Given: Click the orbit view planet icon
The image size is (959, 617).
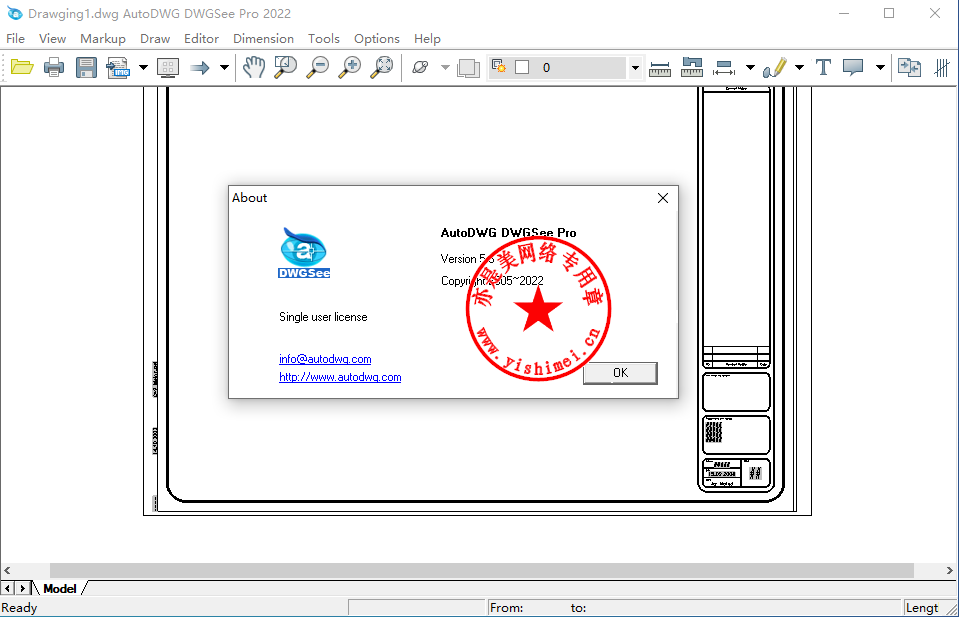Looking at the screenshot, I should pyautogui.click(x=421, y=67).
